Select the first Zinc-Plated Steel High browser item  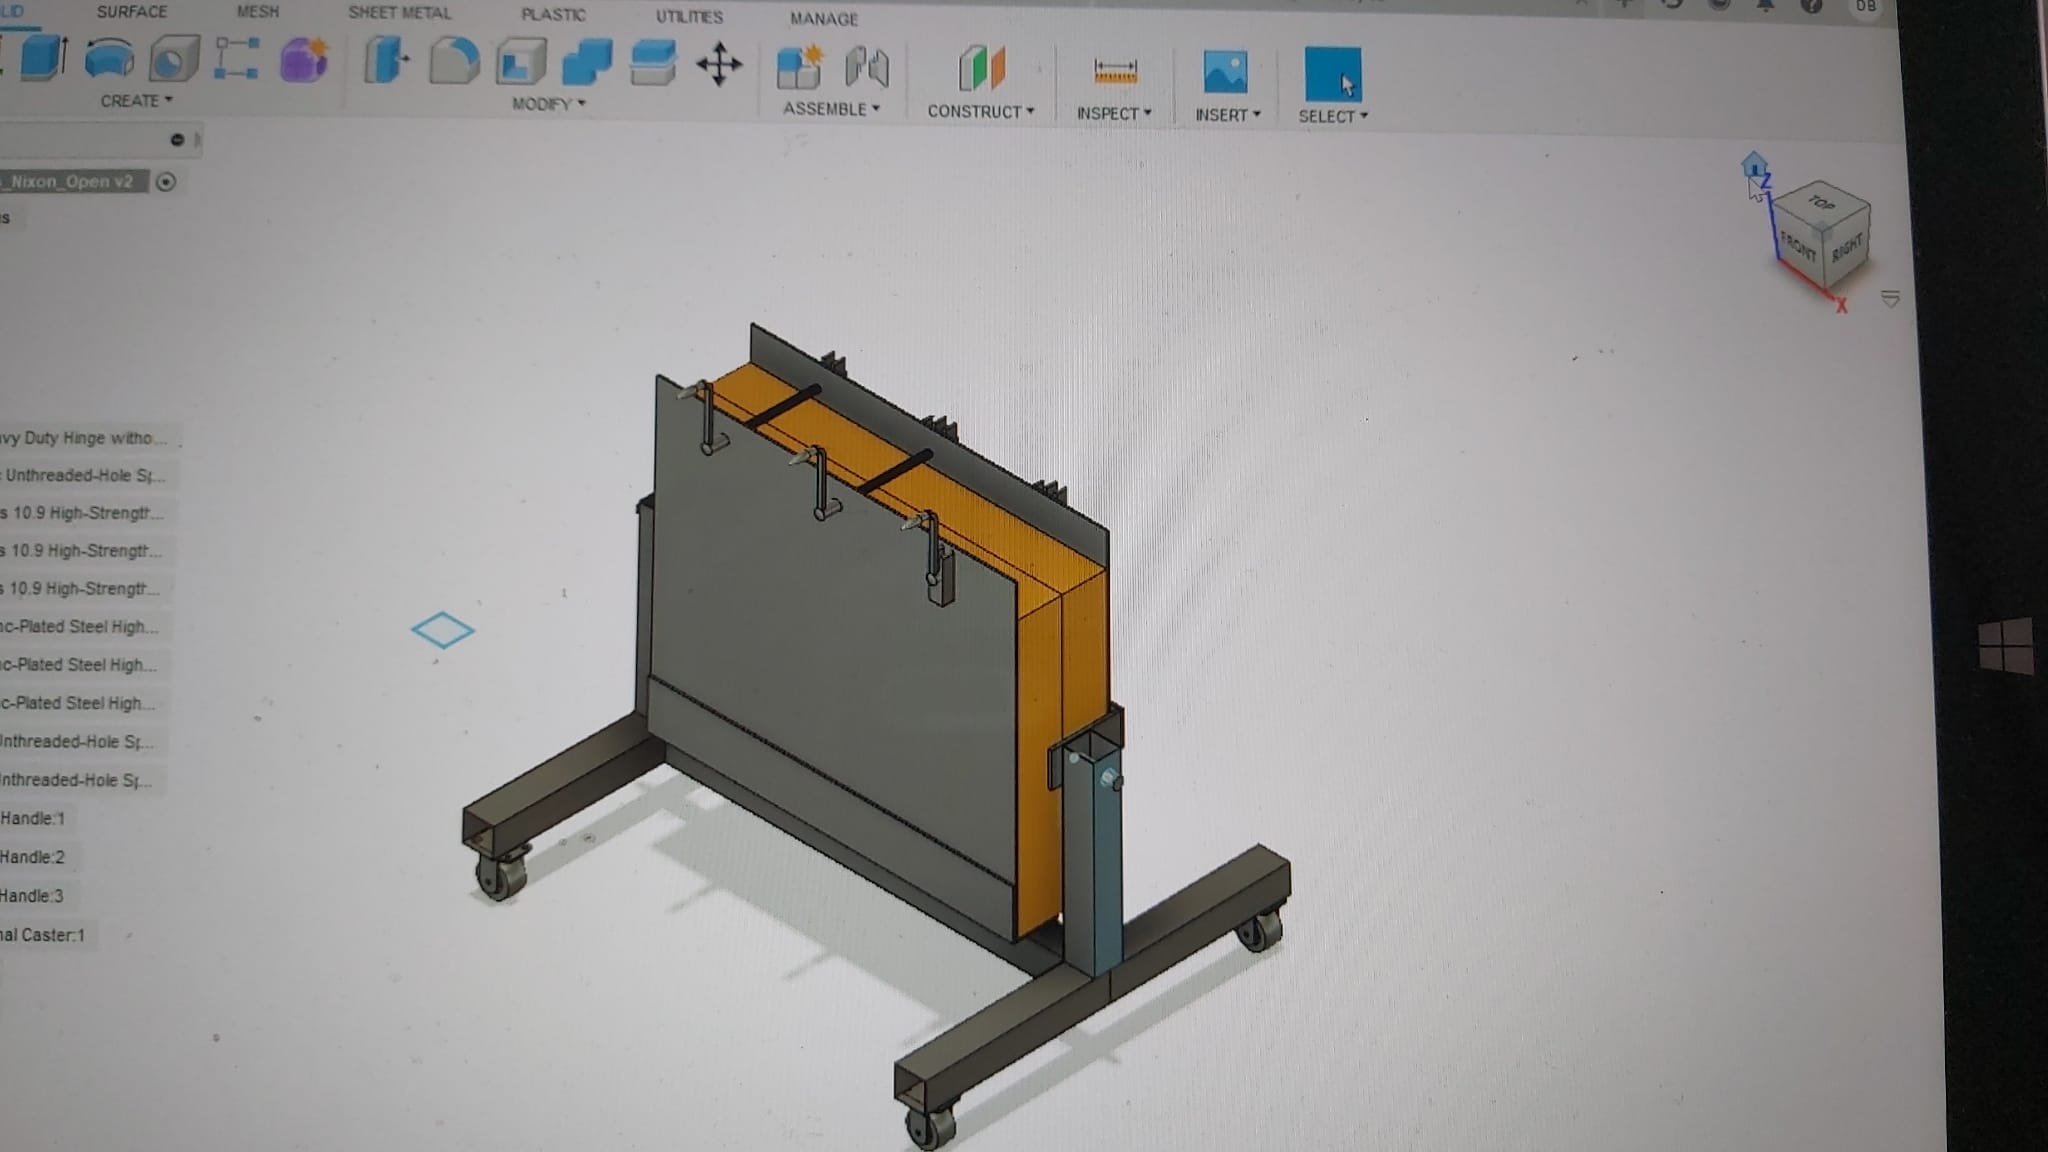79,627
